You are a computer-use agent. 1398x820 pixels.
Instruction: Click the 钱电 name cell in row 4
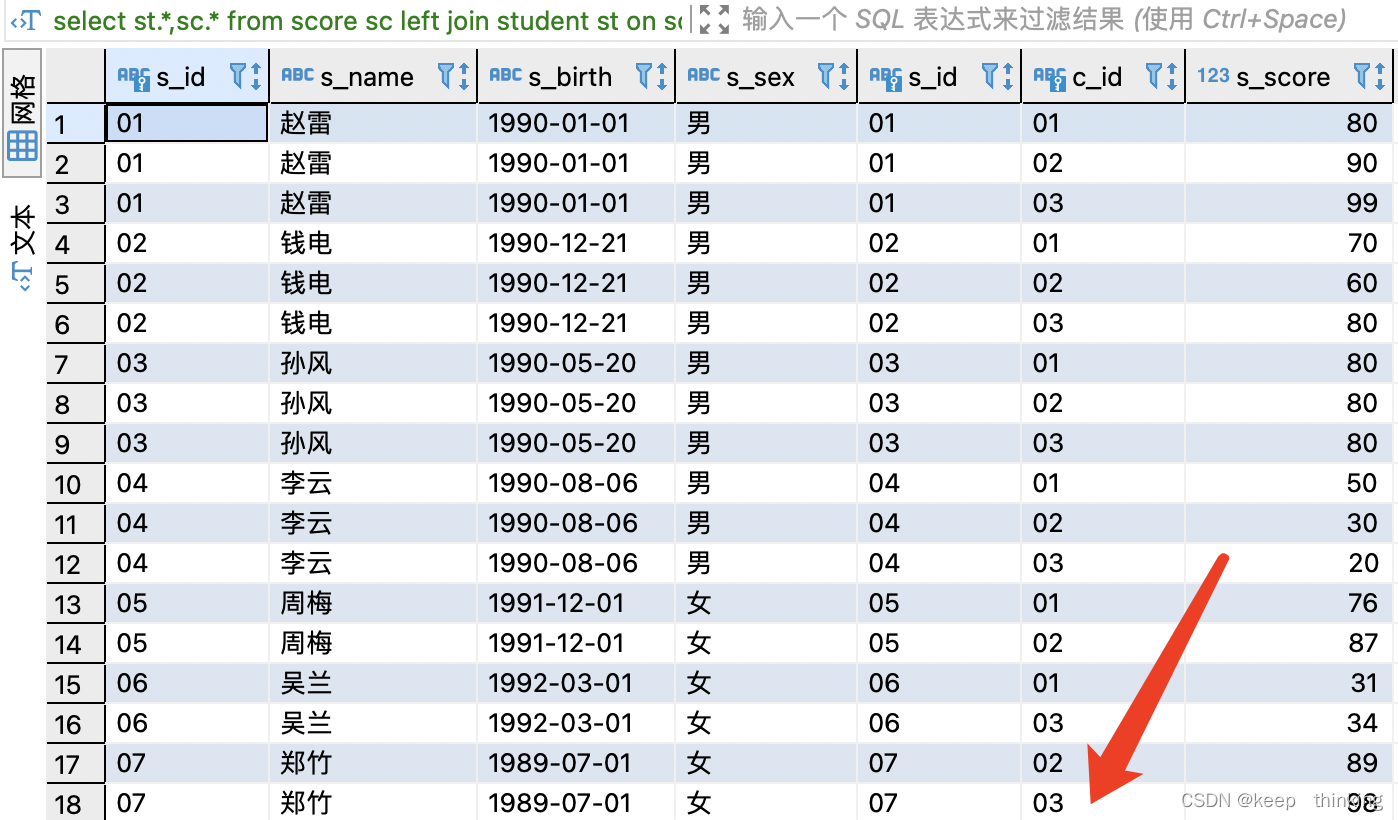tap(374, 243)
